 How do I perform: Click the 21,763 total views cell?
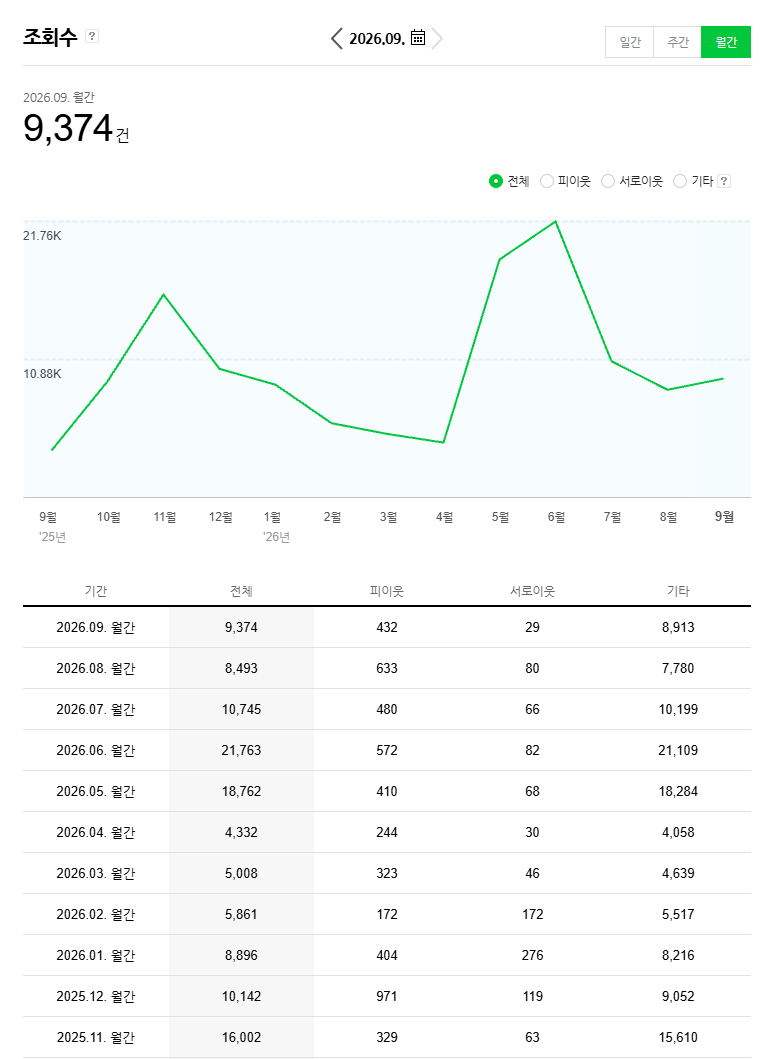pos(241,750)
